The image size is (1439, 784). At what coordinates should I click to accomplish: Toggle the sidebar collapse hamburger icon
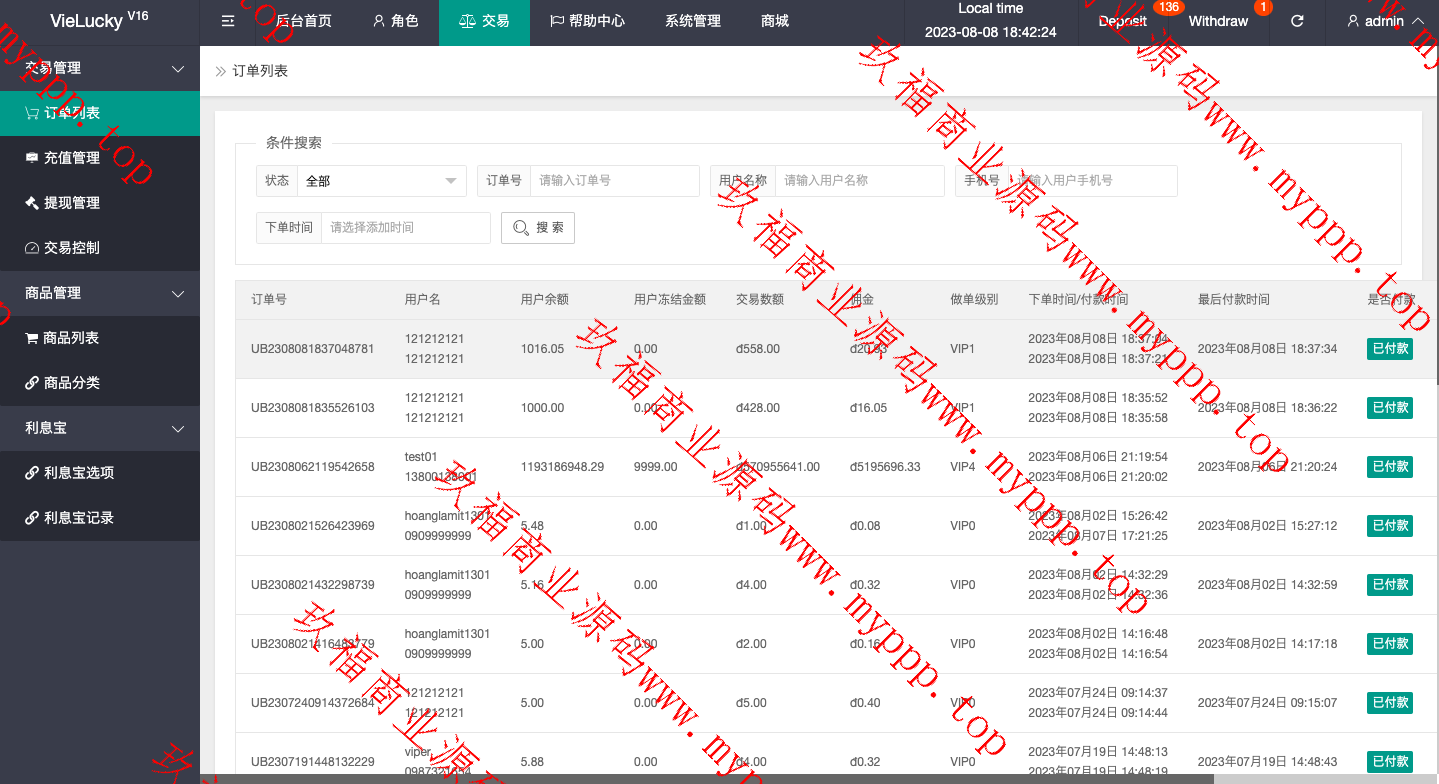228,21
